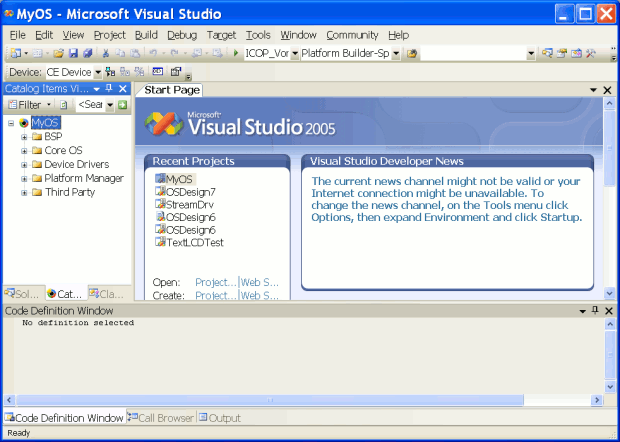The width and height of the screenshot is (620, 442).
Task: Click the Paste toolbar icon
Action: point(135,53)
